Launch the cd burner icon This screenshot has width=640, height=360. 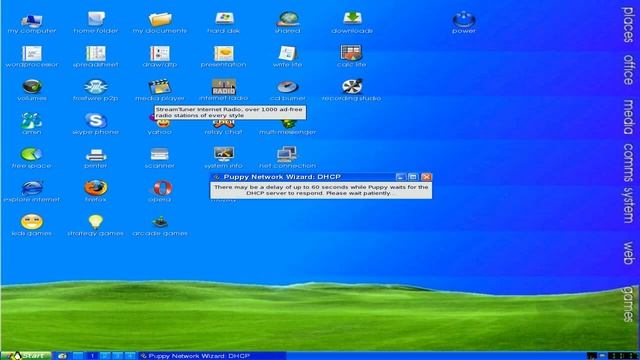coord(288,87)
